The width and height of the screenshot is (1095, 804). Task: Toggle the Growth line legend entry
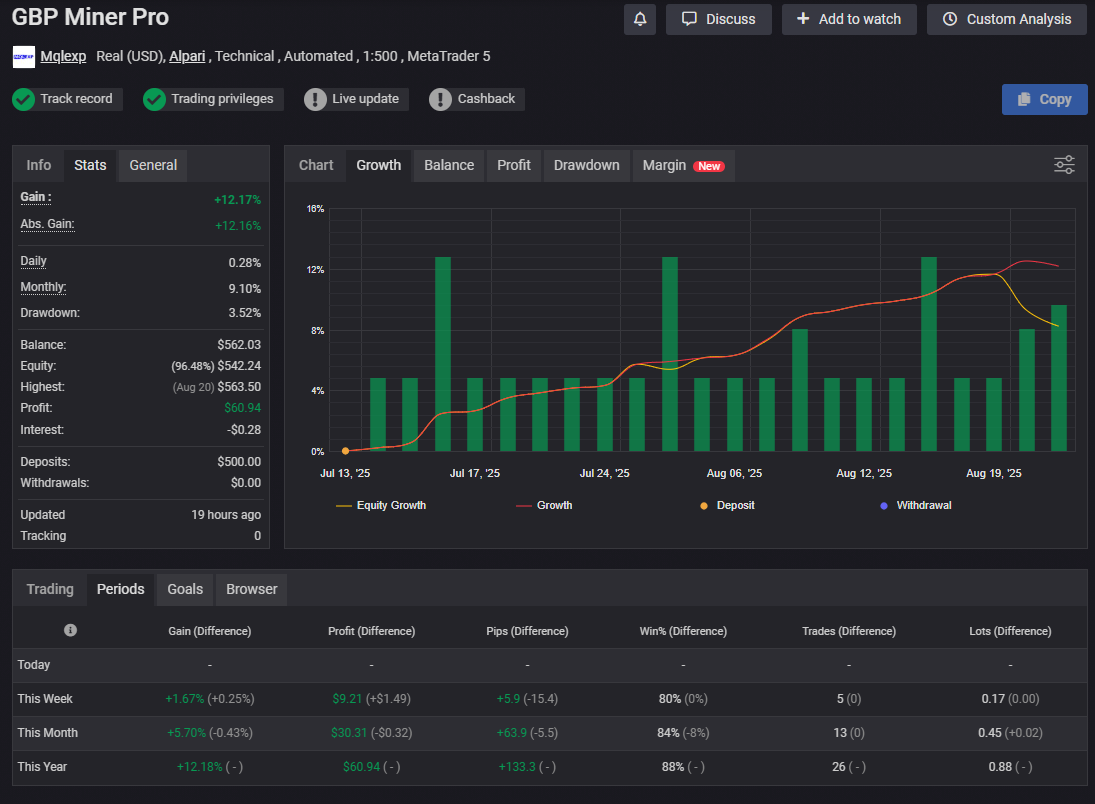(545, 505)
